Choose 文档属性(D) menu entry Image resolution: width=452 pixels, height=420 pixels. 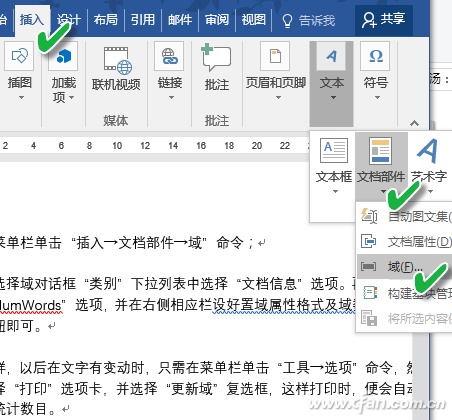point(404,241)
